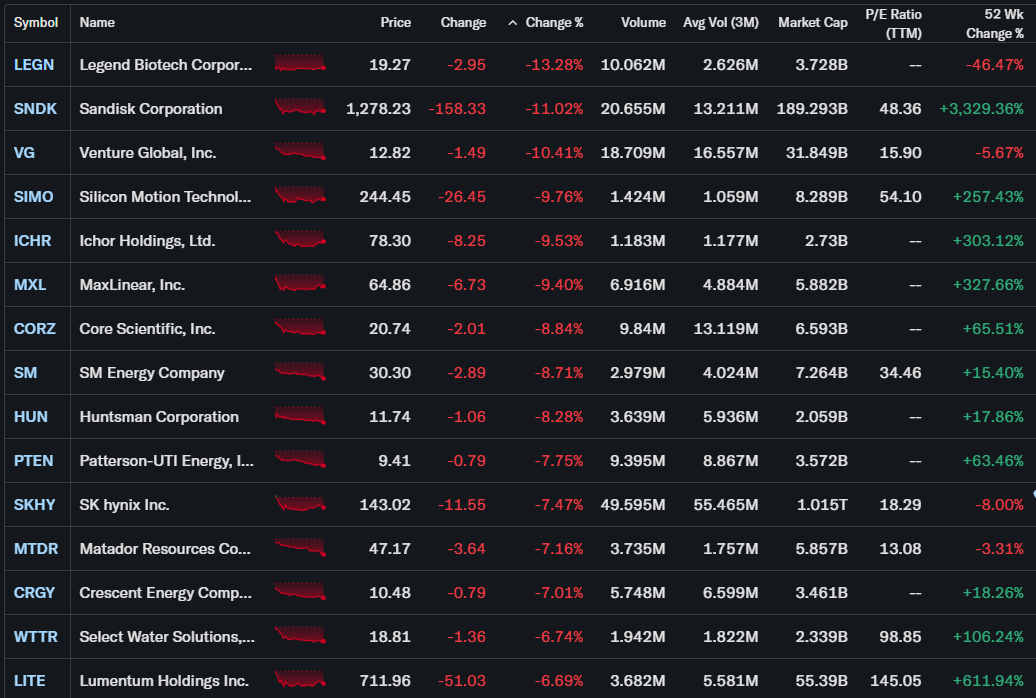1036x698 pixels.
Task: Sort by Avg Vol (3M) header
Action: pyautogui.click(x=721, y=22)
